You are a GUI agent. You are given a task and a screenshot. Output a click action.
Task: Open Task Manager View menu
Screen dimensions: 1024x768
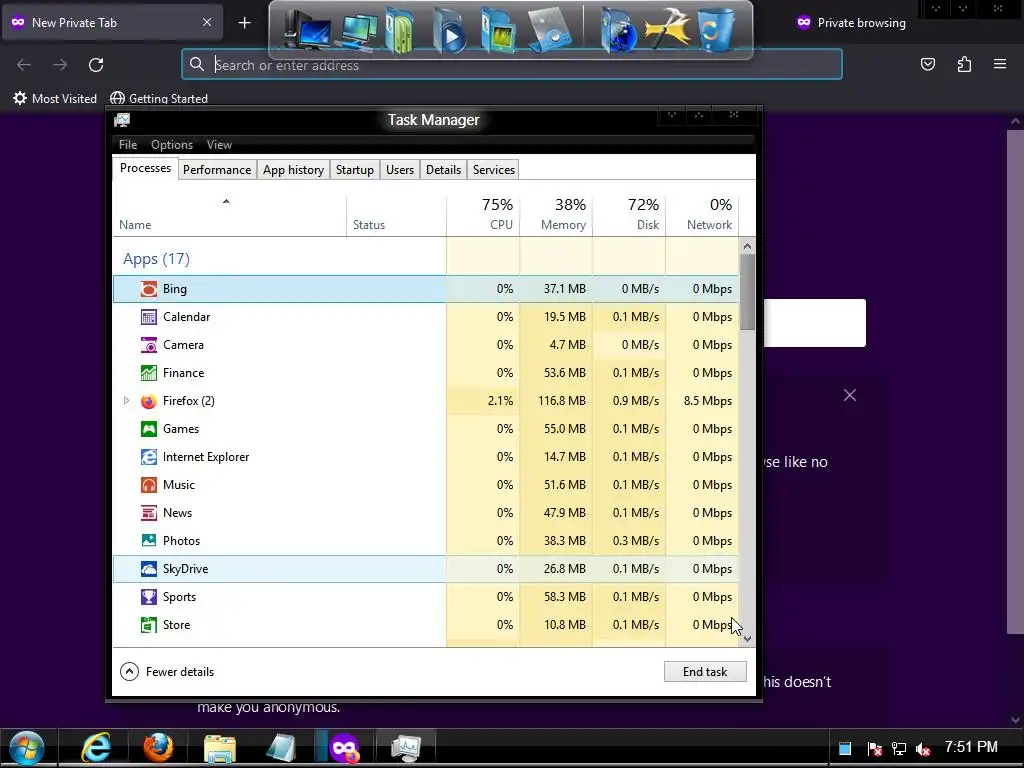tap(219, 145)
